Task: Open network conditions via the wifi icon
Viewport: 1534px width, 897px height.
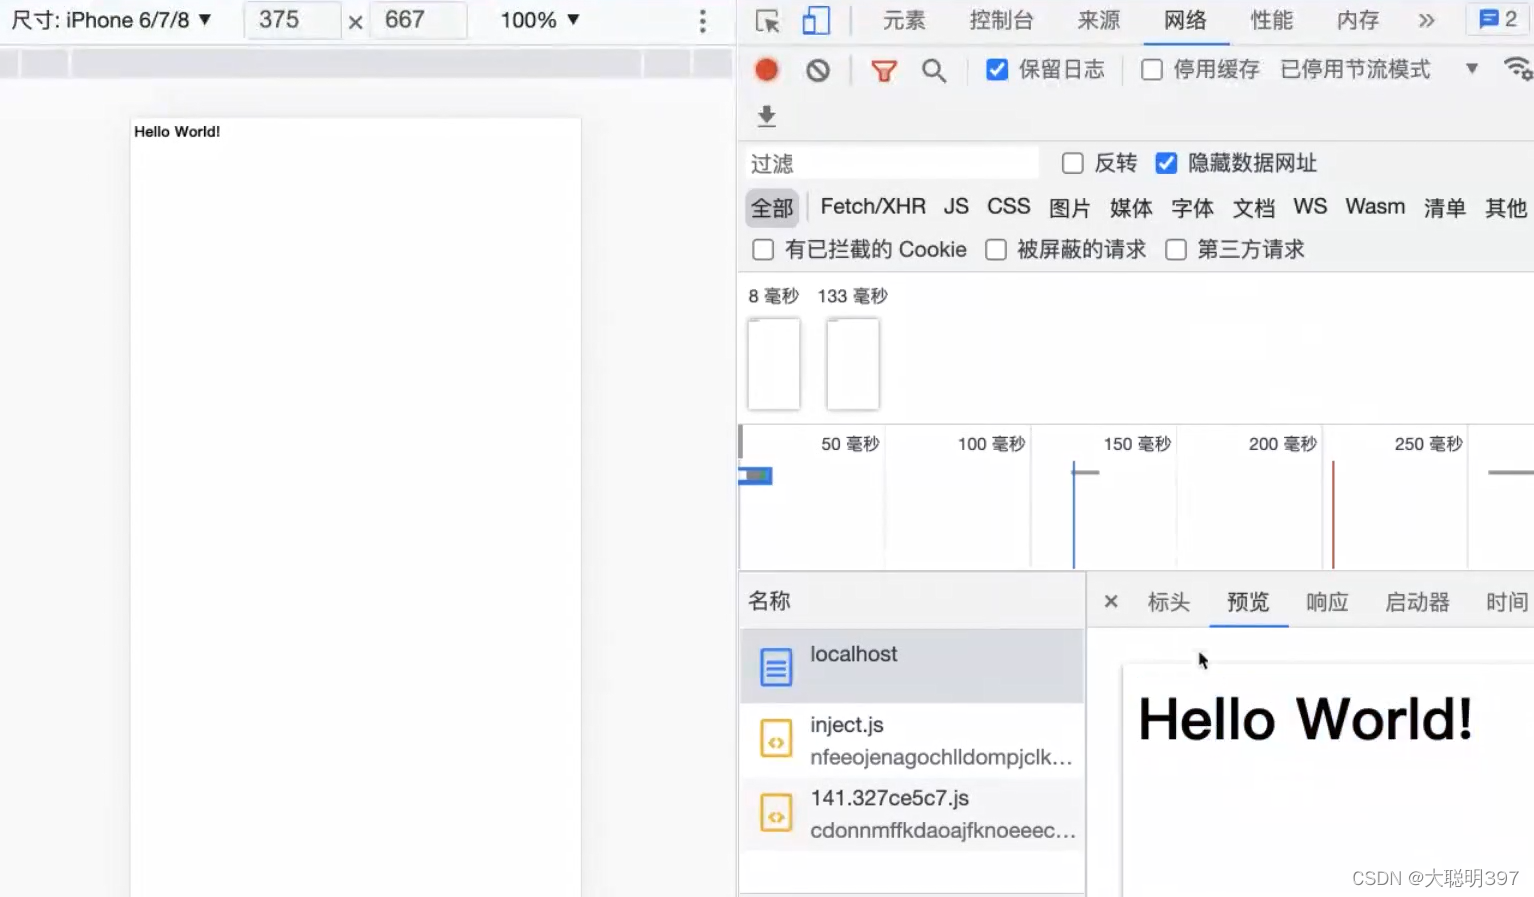Action: 1519,70
